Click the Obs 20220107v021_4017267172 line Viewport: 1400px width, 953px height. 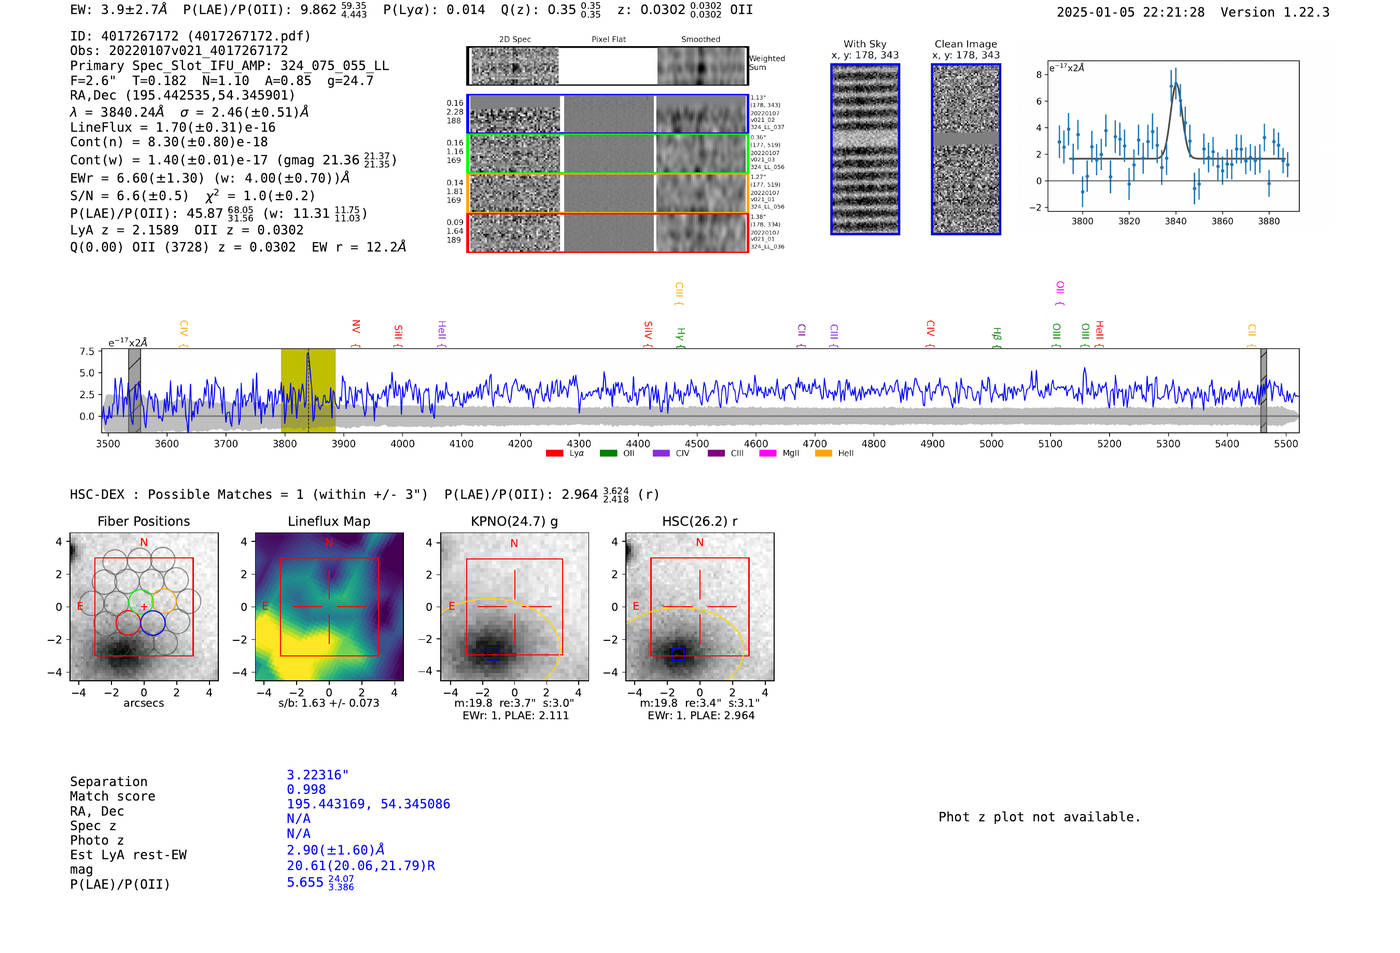(x=179, y=51)
